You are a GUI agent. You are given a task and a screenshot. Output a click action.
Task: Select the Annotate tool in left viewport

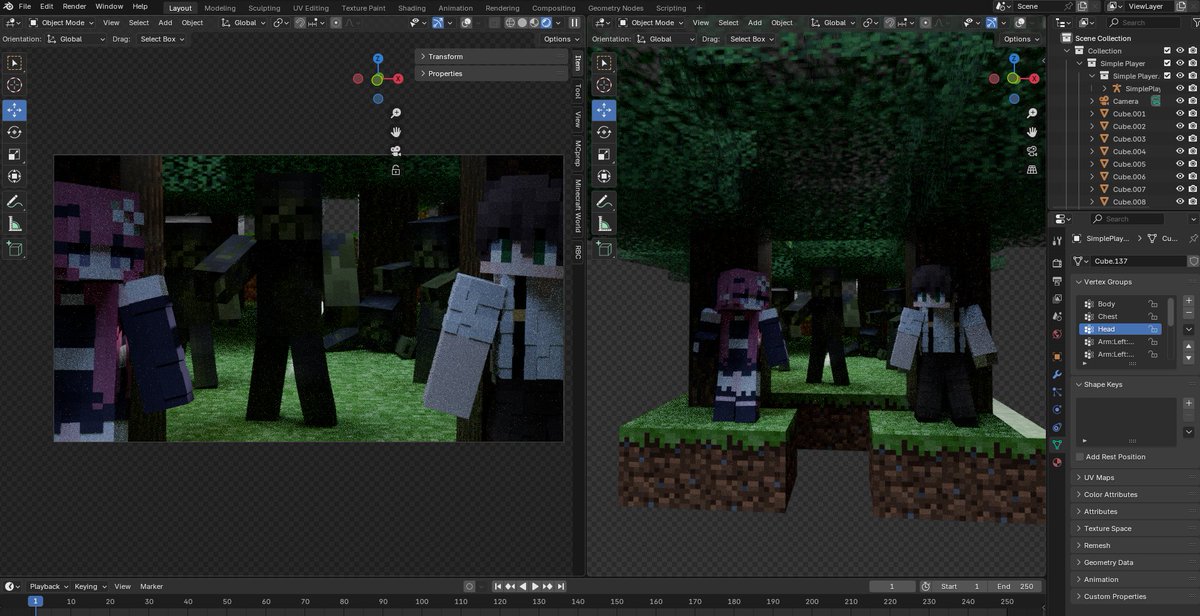[15, 202]
